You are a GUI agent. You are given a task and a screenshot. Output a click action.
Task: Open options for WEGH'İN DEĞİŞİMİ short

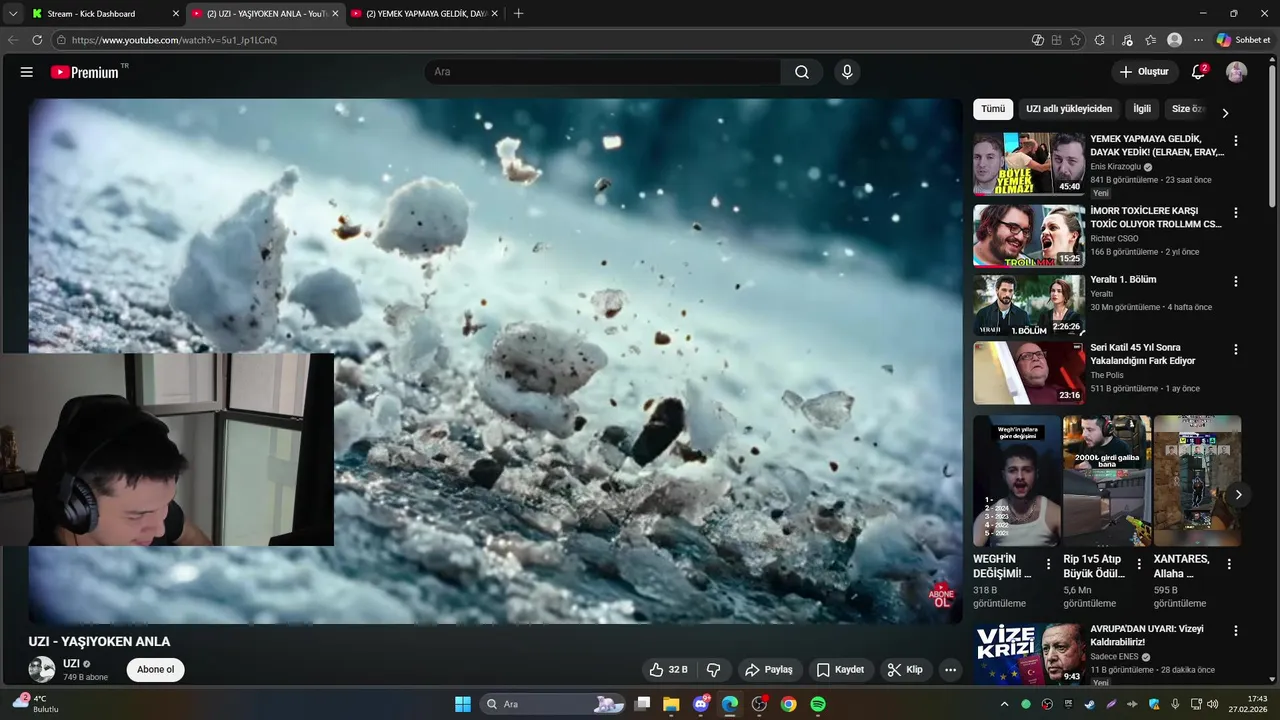click(1048, 564)
